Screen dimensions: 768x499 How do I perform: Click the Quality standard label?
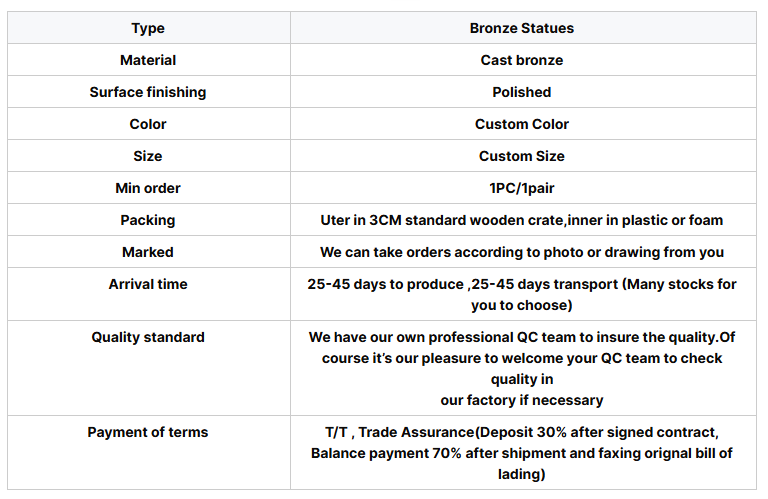(x=148, y=337)
